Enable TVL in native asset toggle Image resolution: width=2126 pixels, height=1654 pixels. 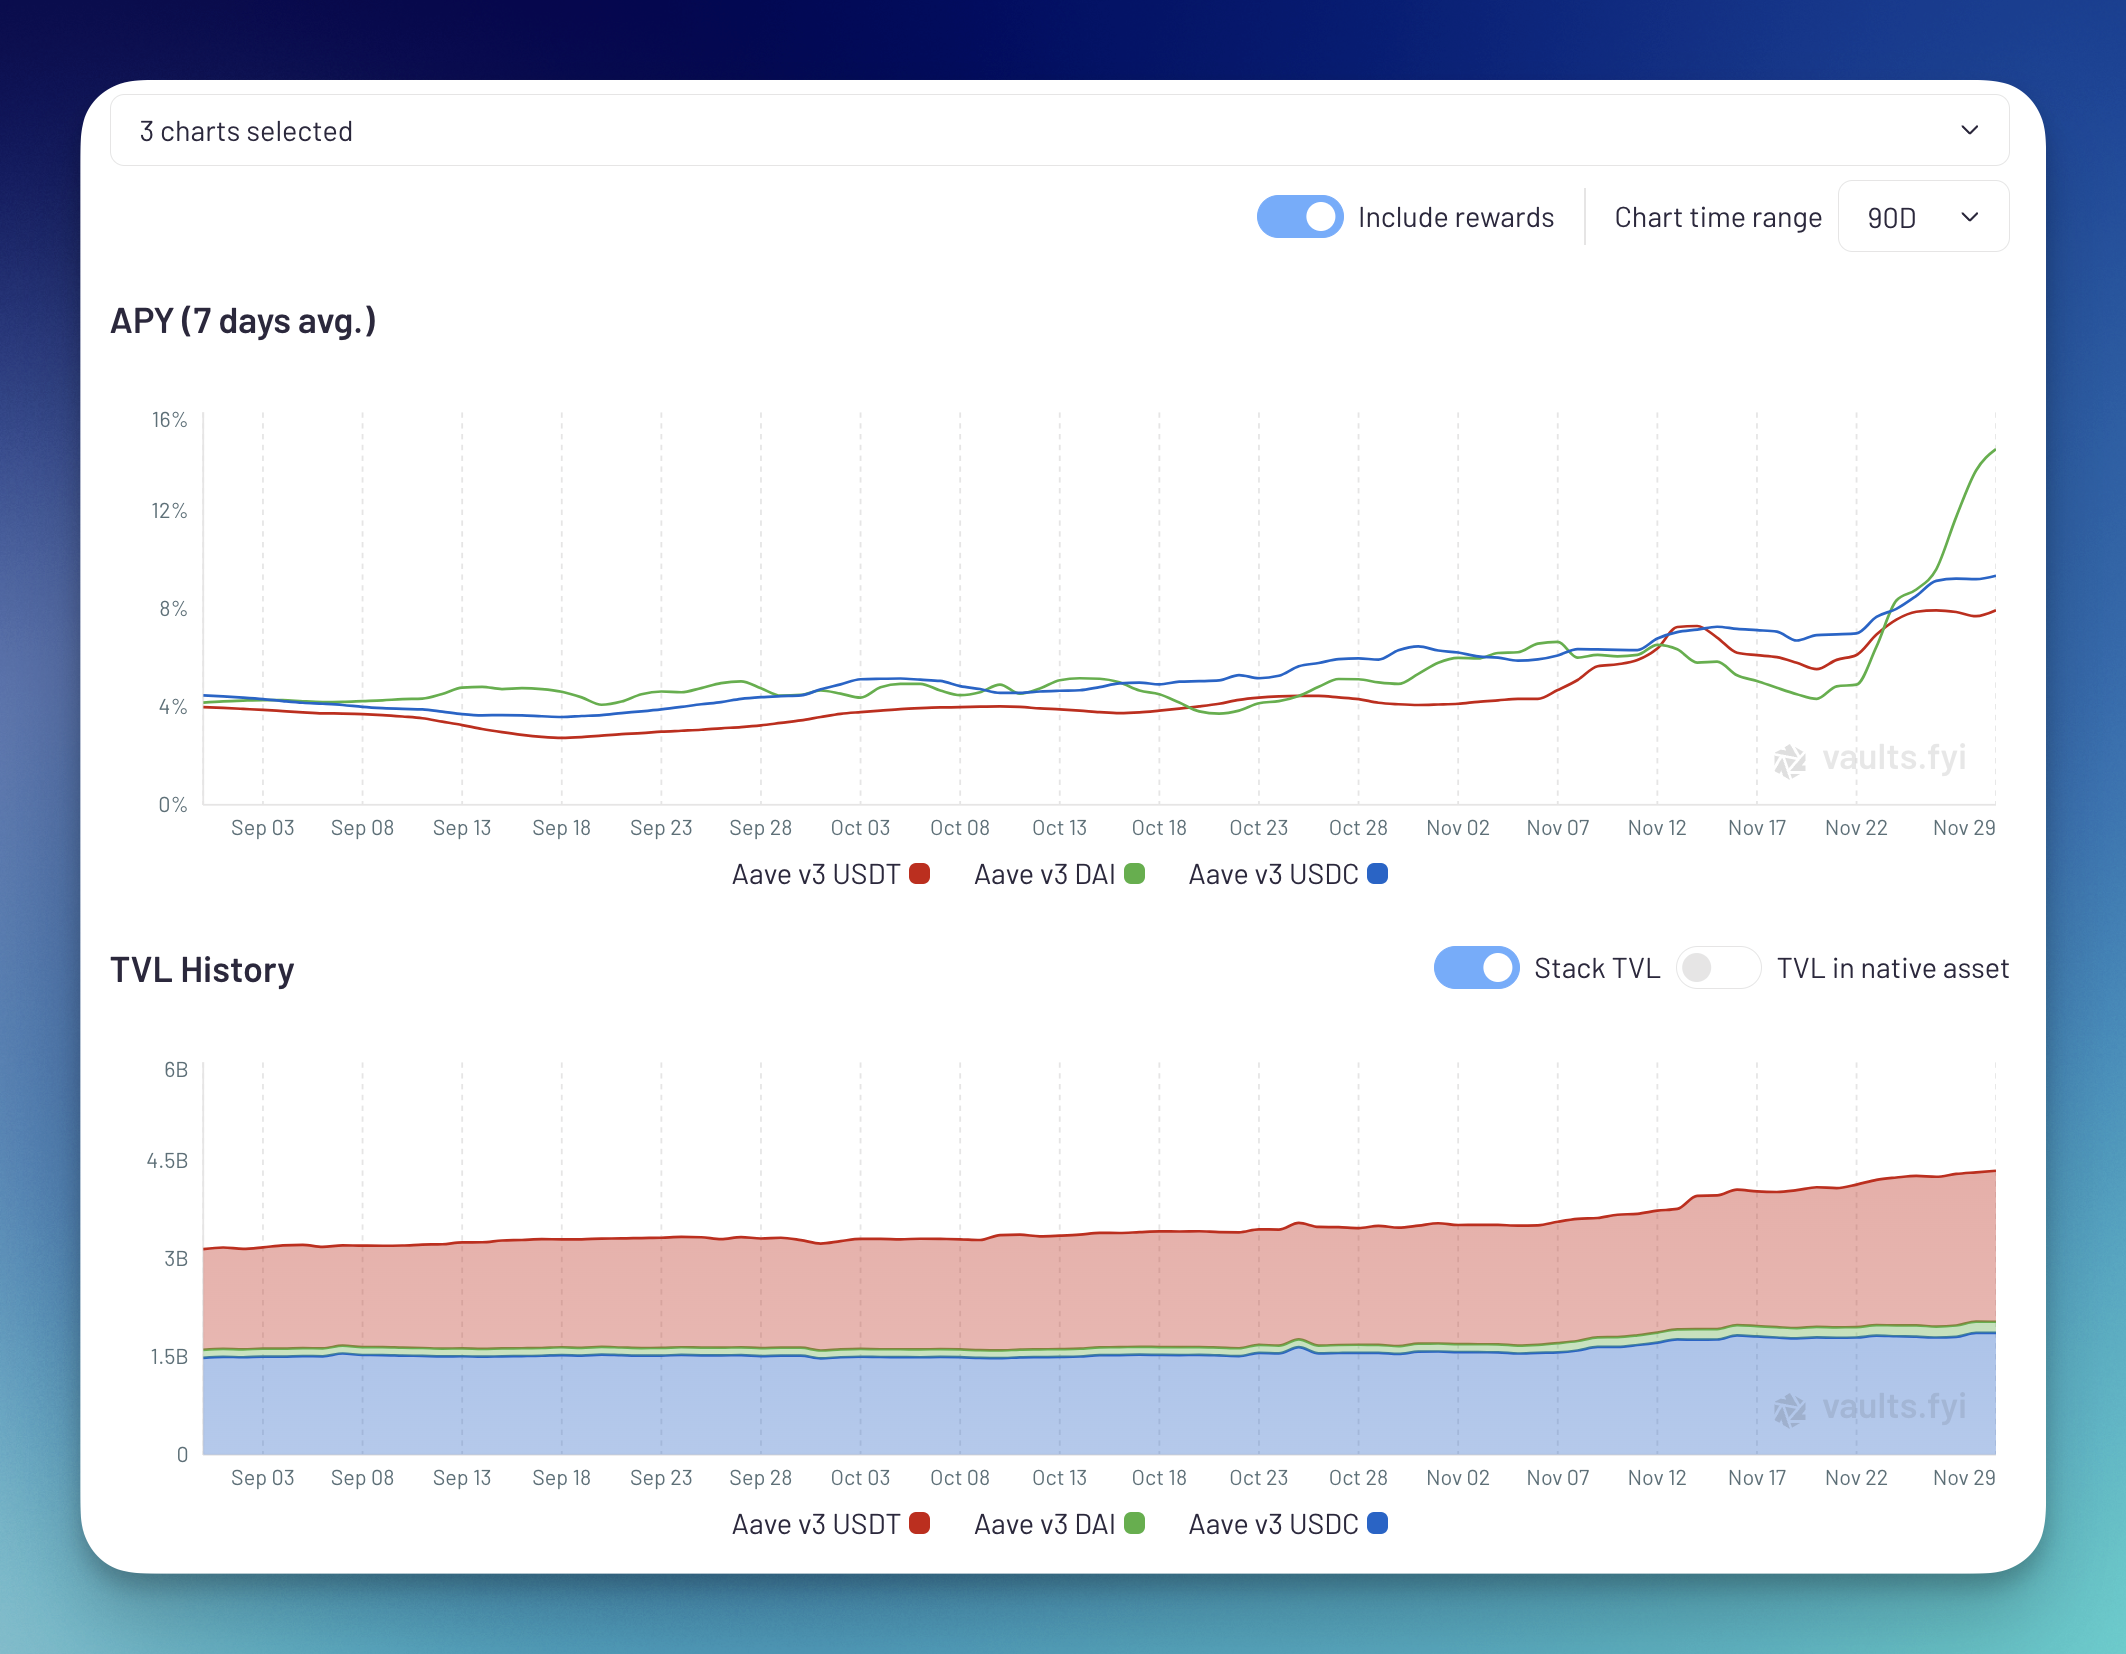click(x=1718, y=968)
